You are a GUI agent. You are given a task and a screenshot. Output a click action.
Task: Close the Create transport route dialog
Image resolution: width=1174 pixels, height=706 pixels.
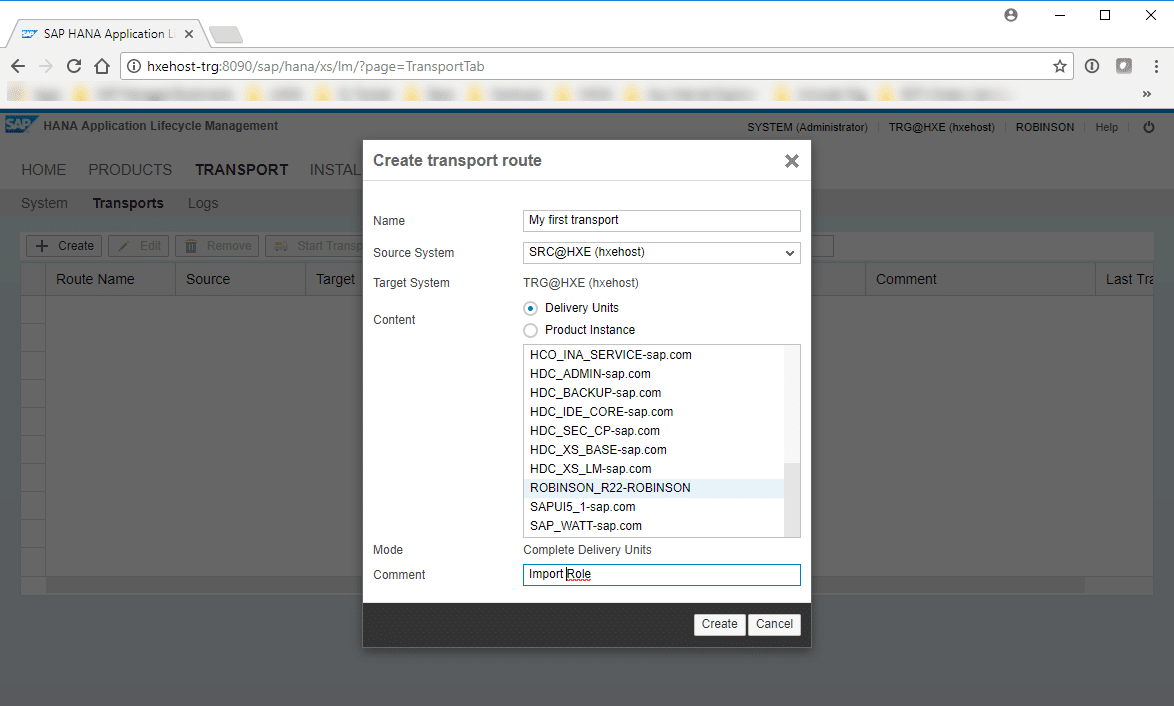(x=791, y=161)
